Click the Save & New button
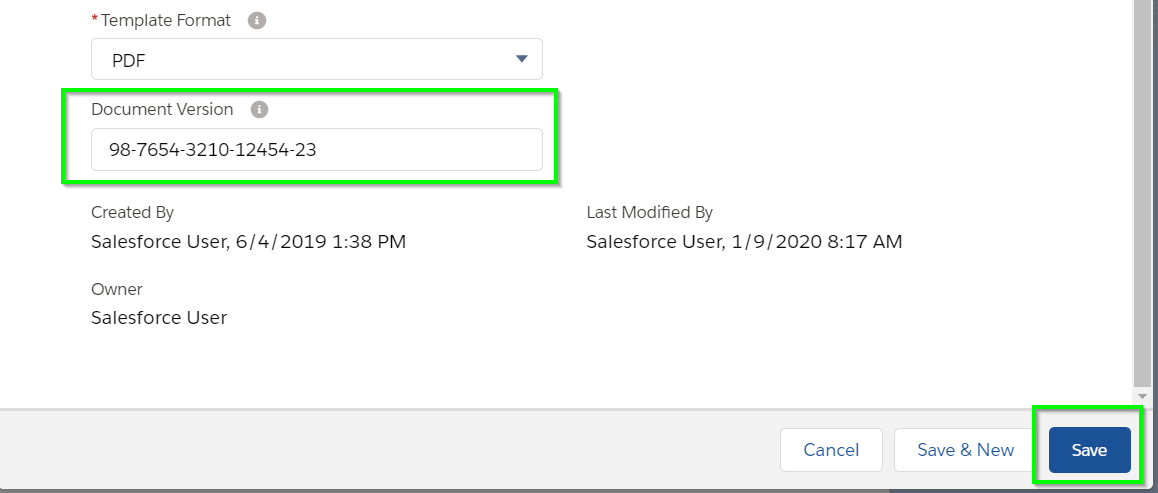 (x=965, y=449)
